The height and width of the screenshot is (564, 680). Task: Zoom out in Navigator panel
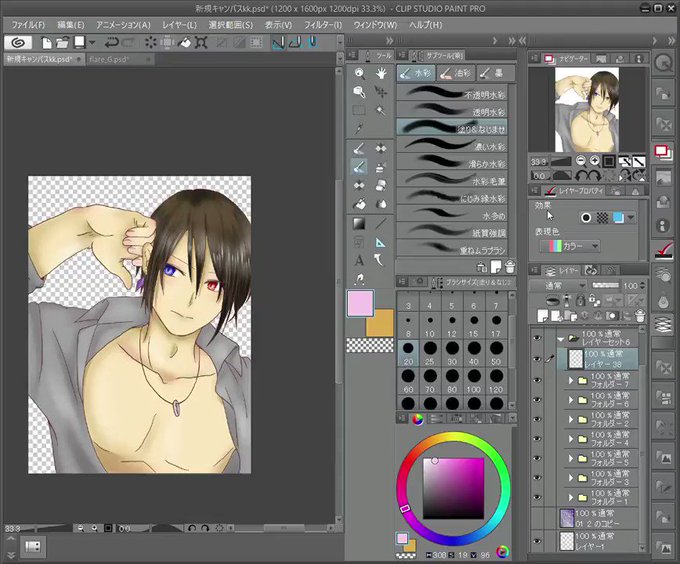(581, 161)
